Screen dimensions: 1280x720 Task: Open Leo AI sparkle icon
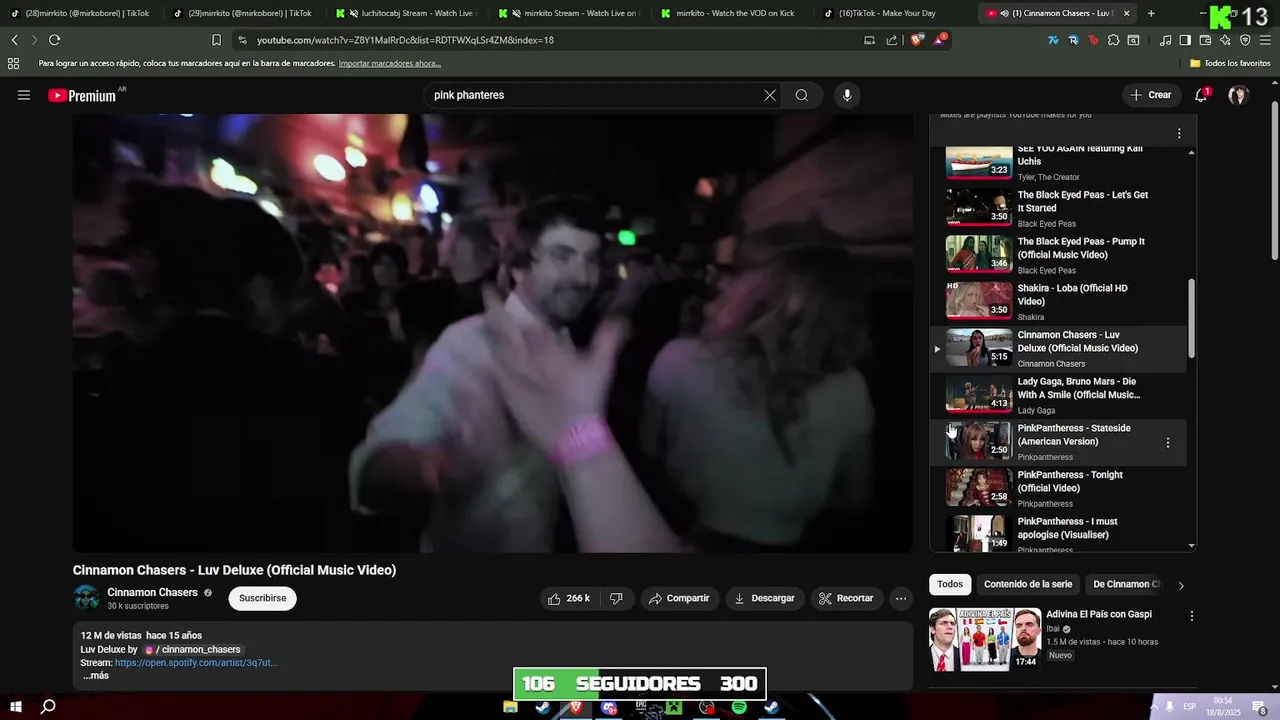point(1225,40)
